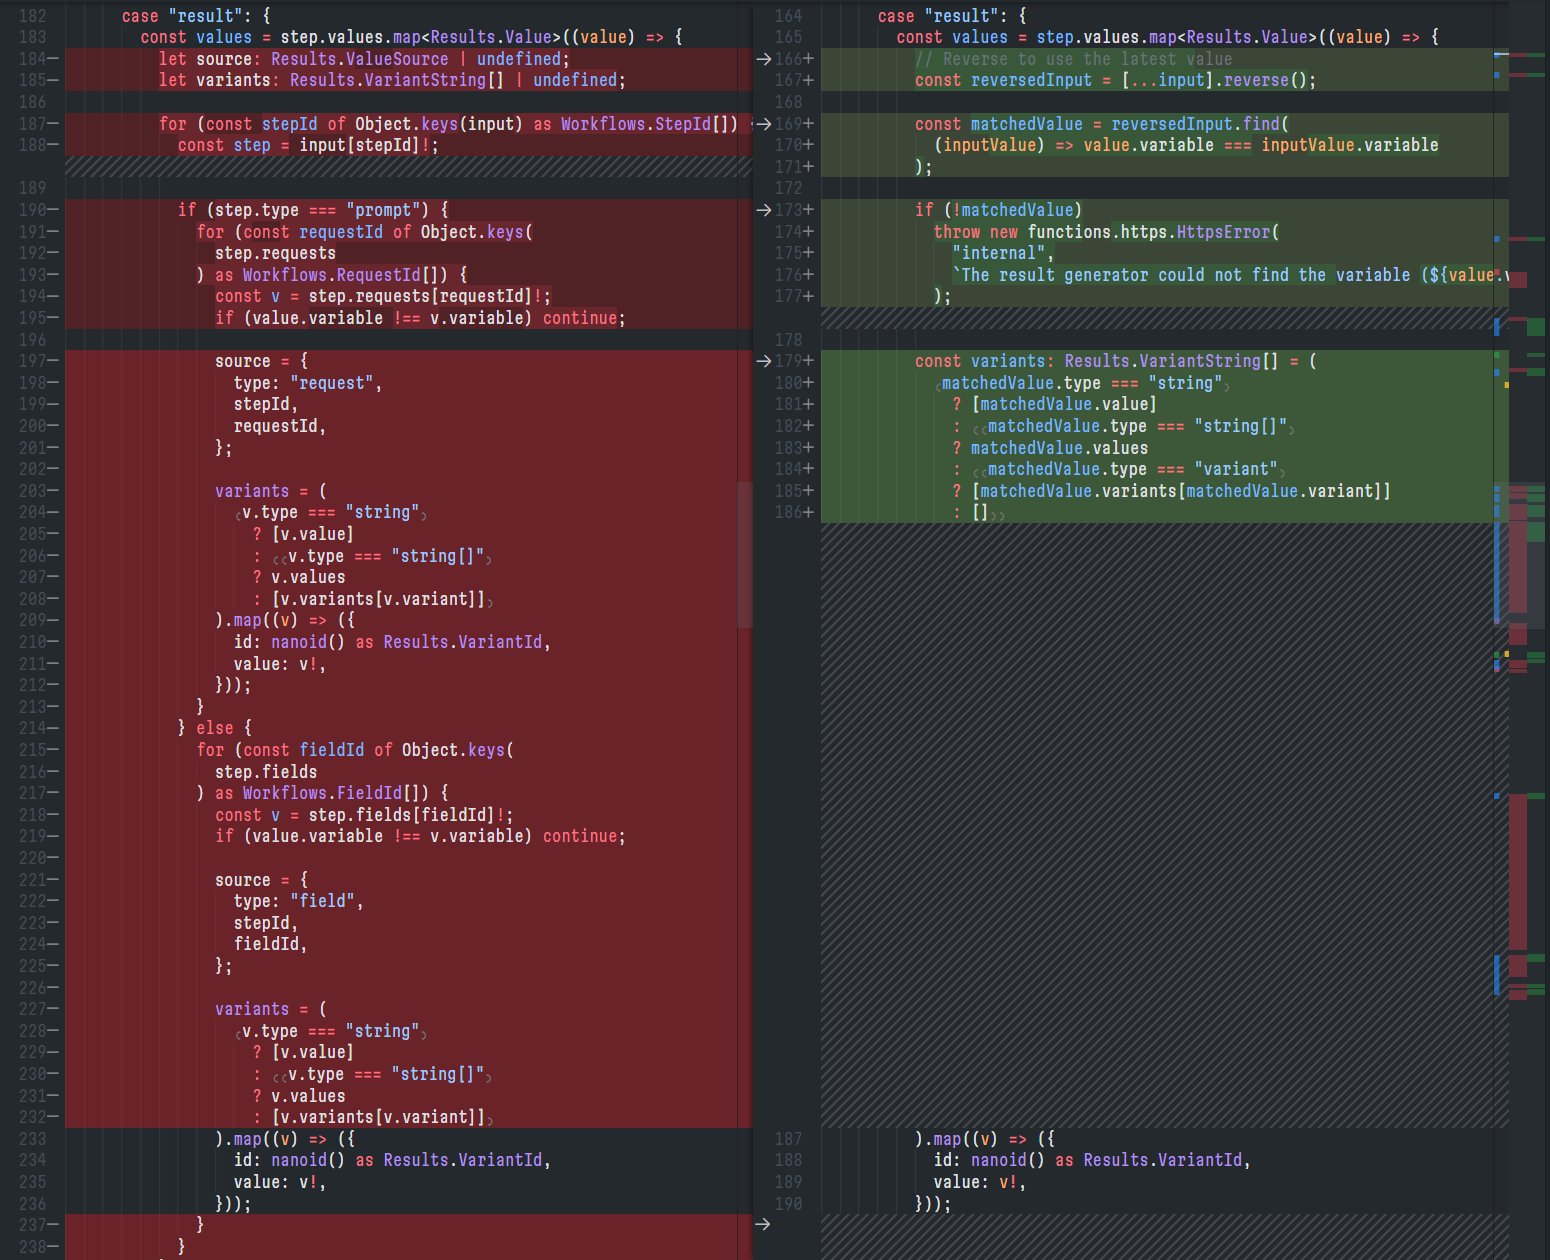Expand the diagonal-striped block under line 188

[400, 165]
